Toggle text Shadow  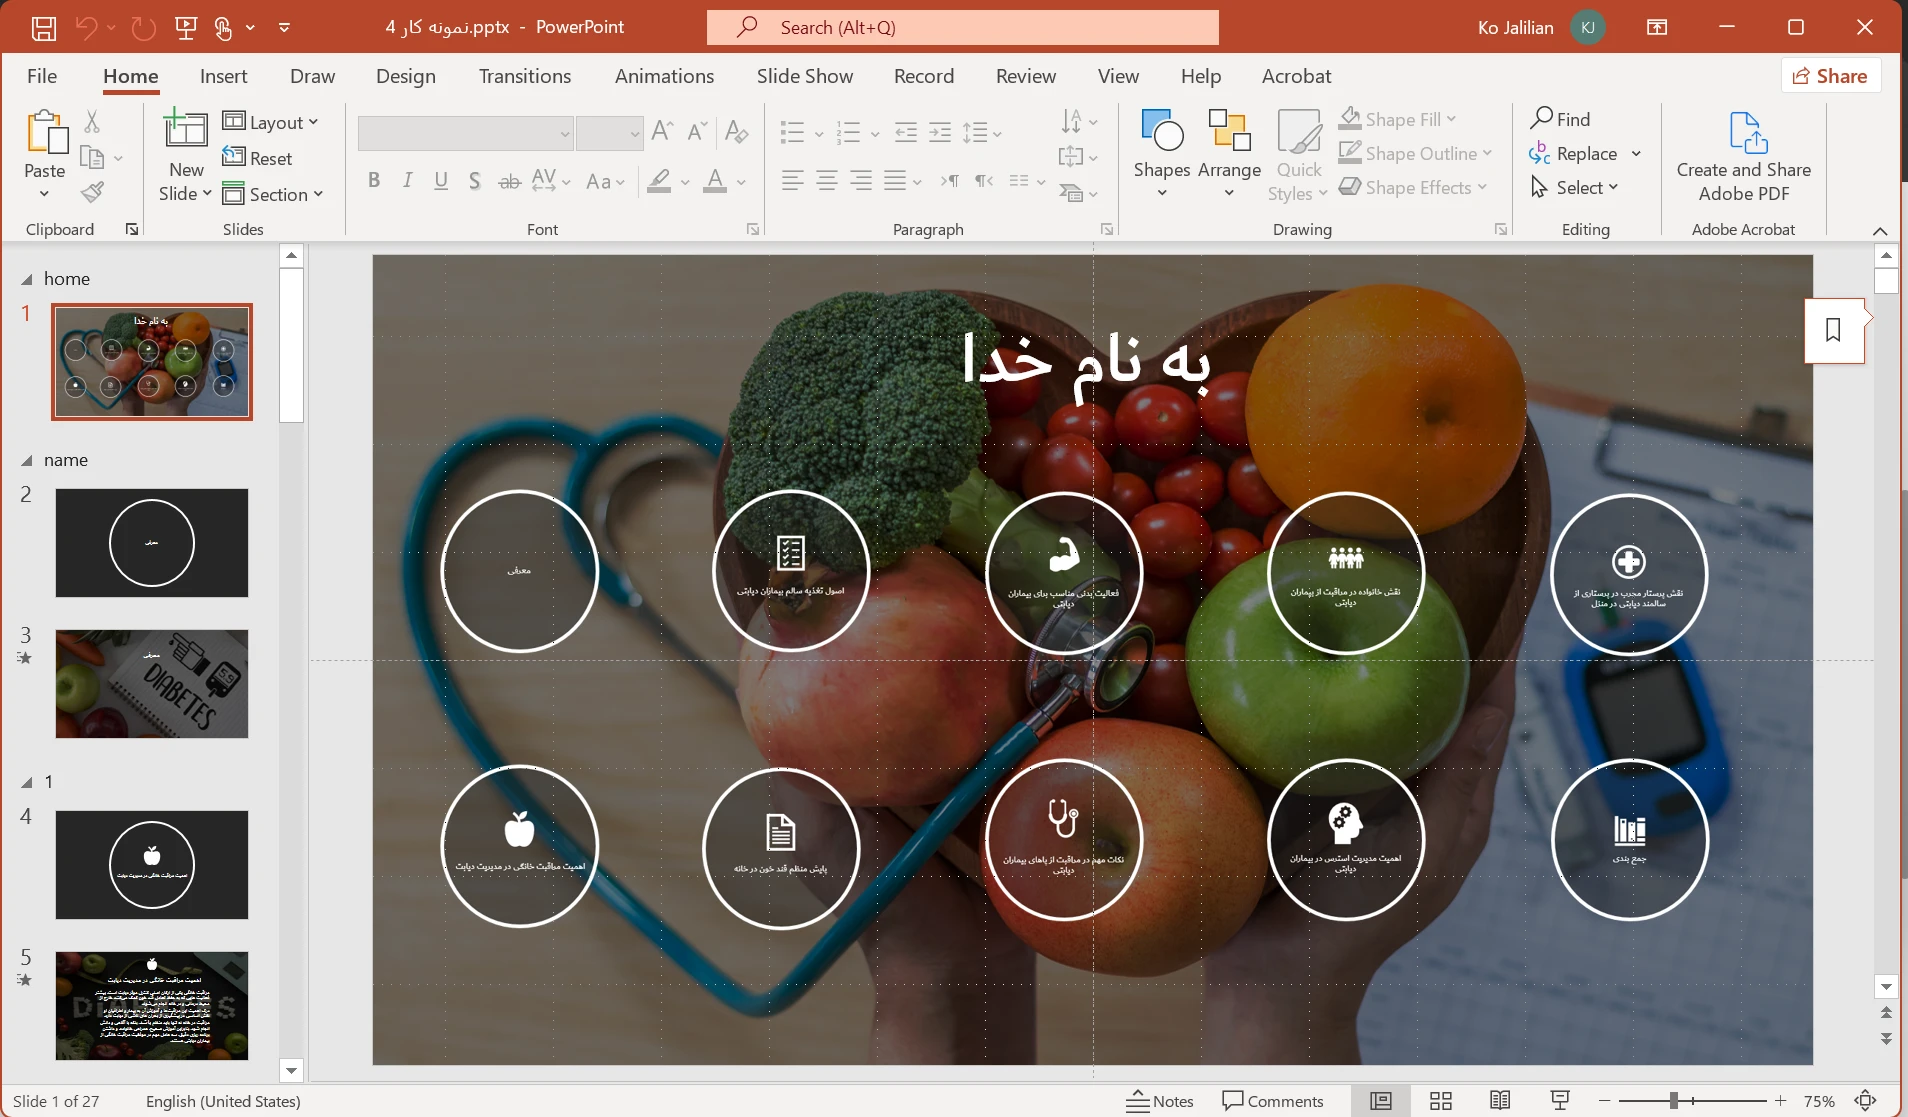click(x=475, y=181)
